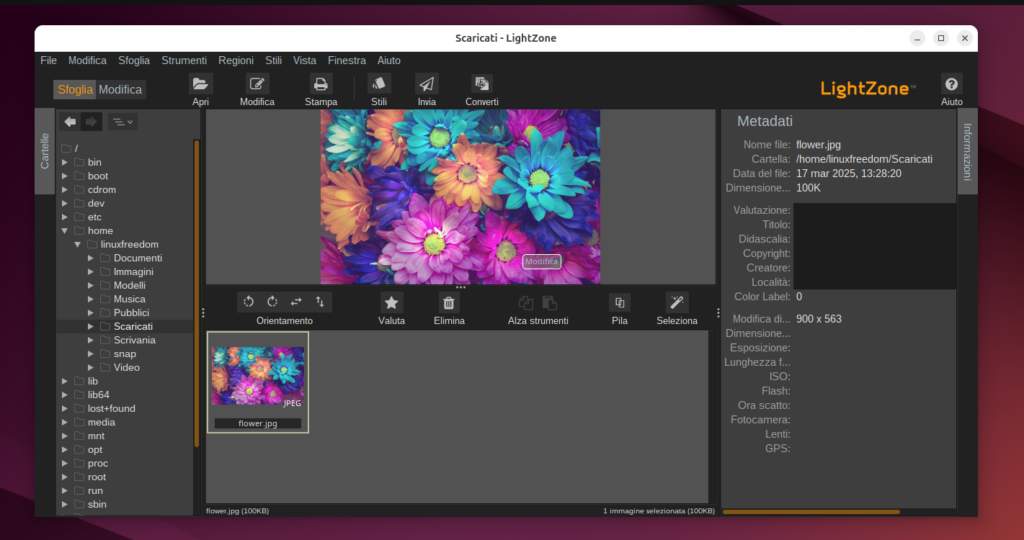This screenshot has height=540, width=1024.
Task: Click the Apri open folder icon
Action: 201,84
